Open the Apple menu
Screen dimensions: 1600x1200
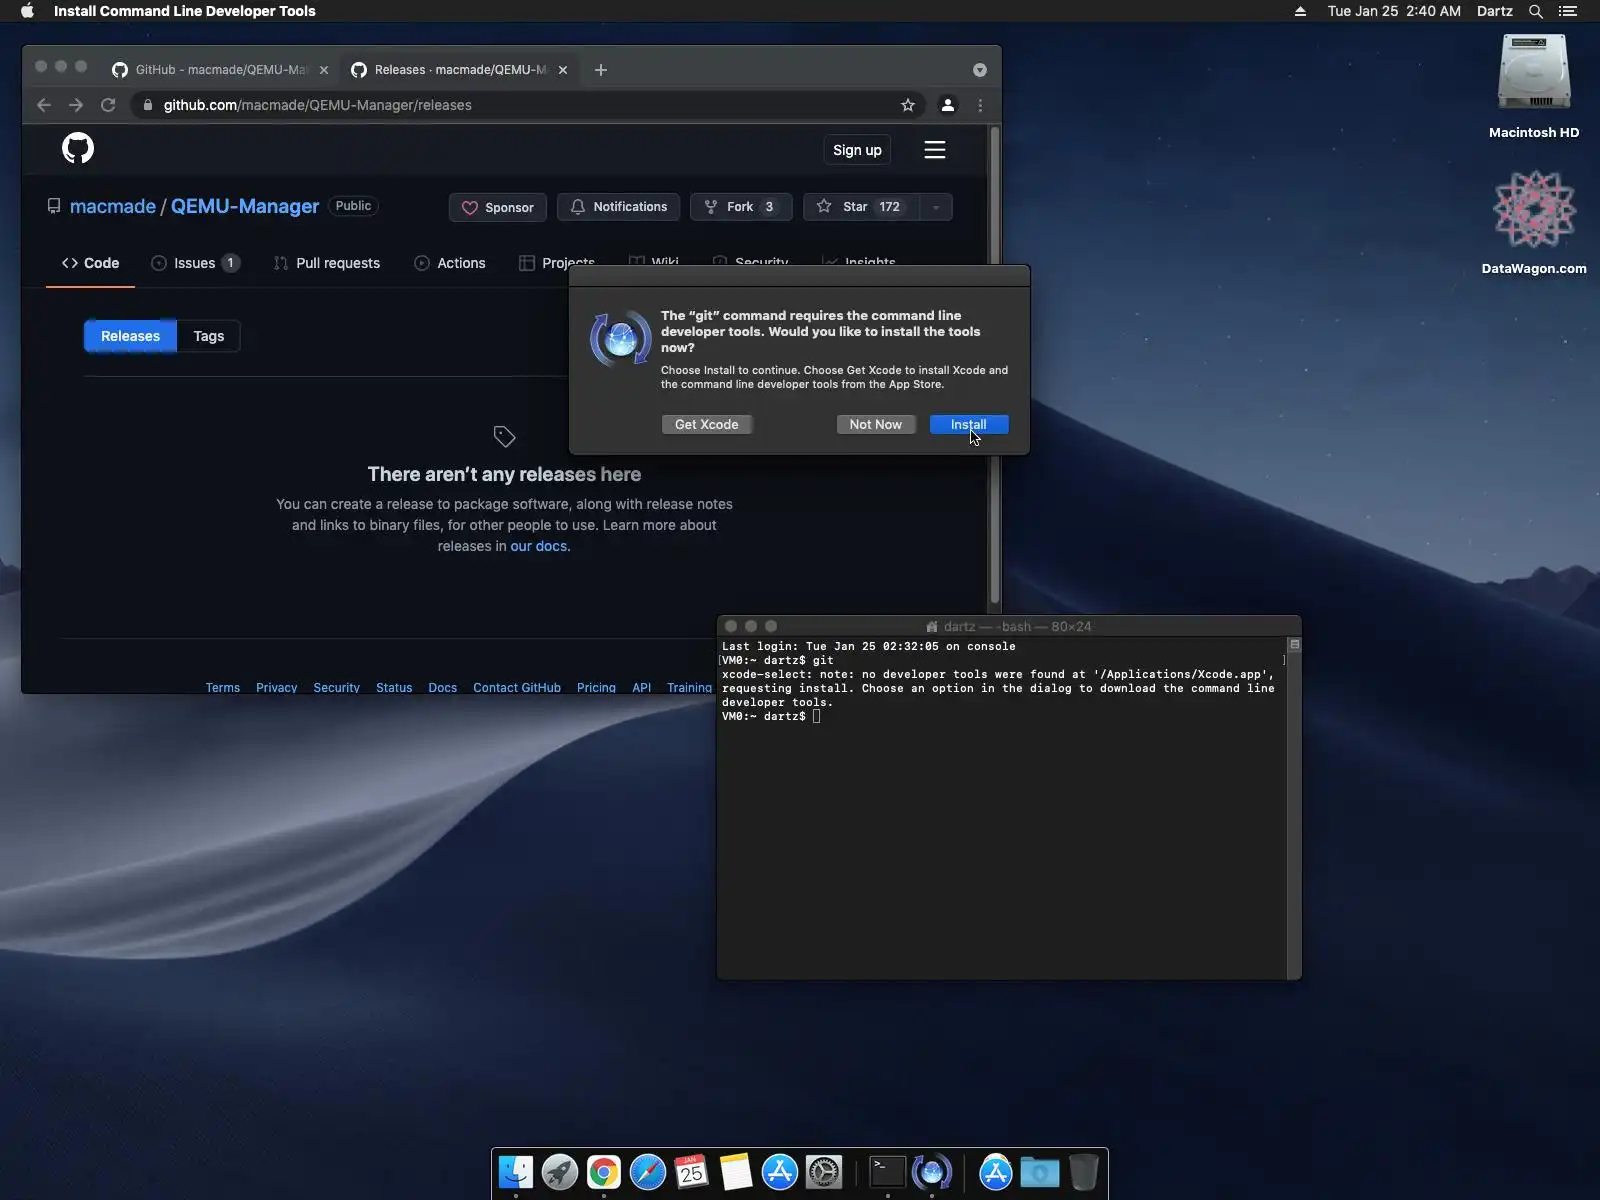27,11
